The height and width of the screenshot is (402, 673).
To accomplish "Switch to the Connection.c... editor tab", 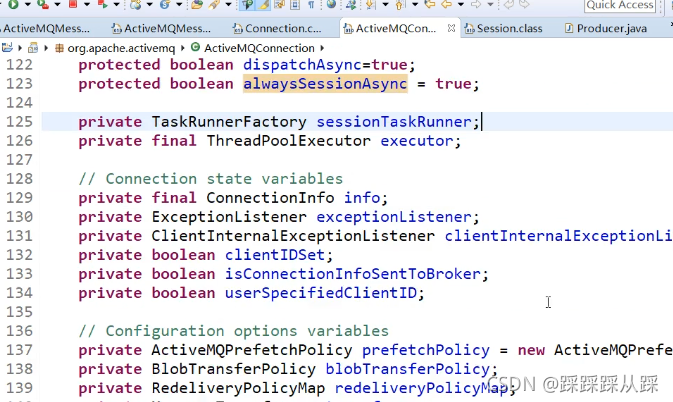I will pos(283,28).
